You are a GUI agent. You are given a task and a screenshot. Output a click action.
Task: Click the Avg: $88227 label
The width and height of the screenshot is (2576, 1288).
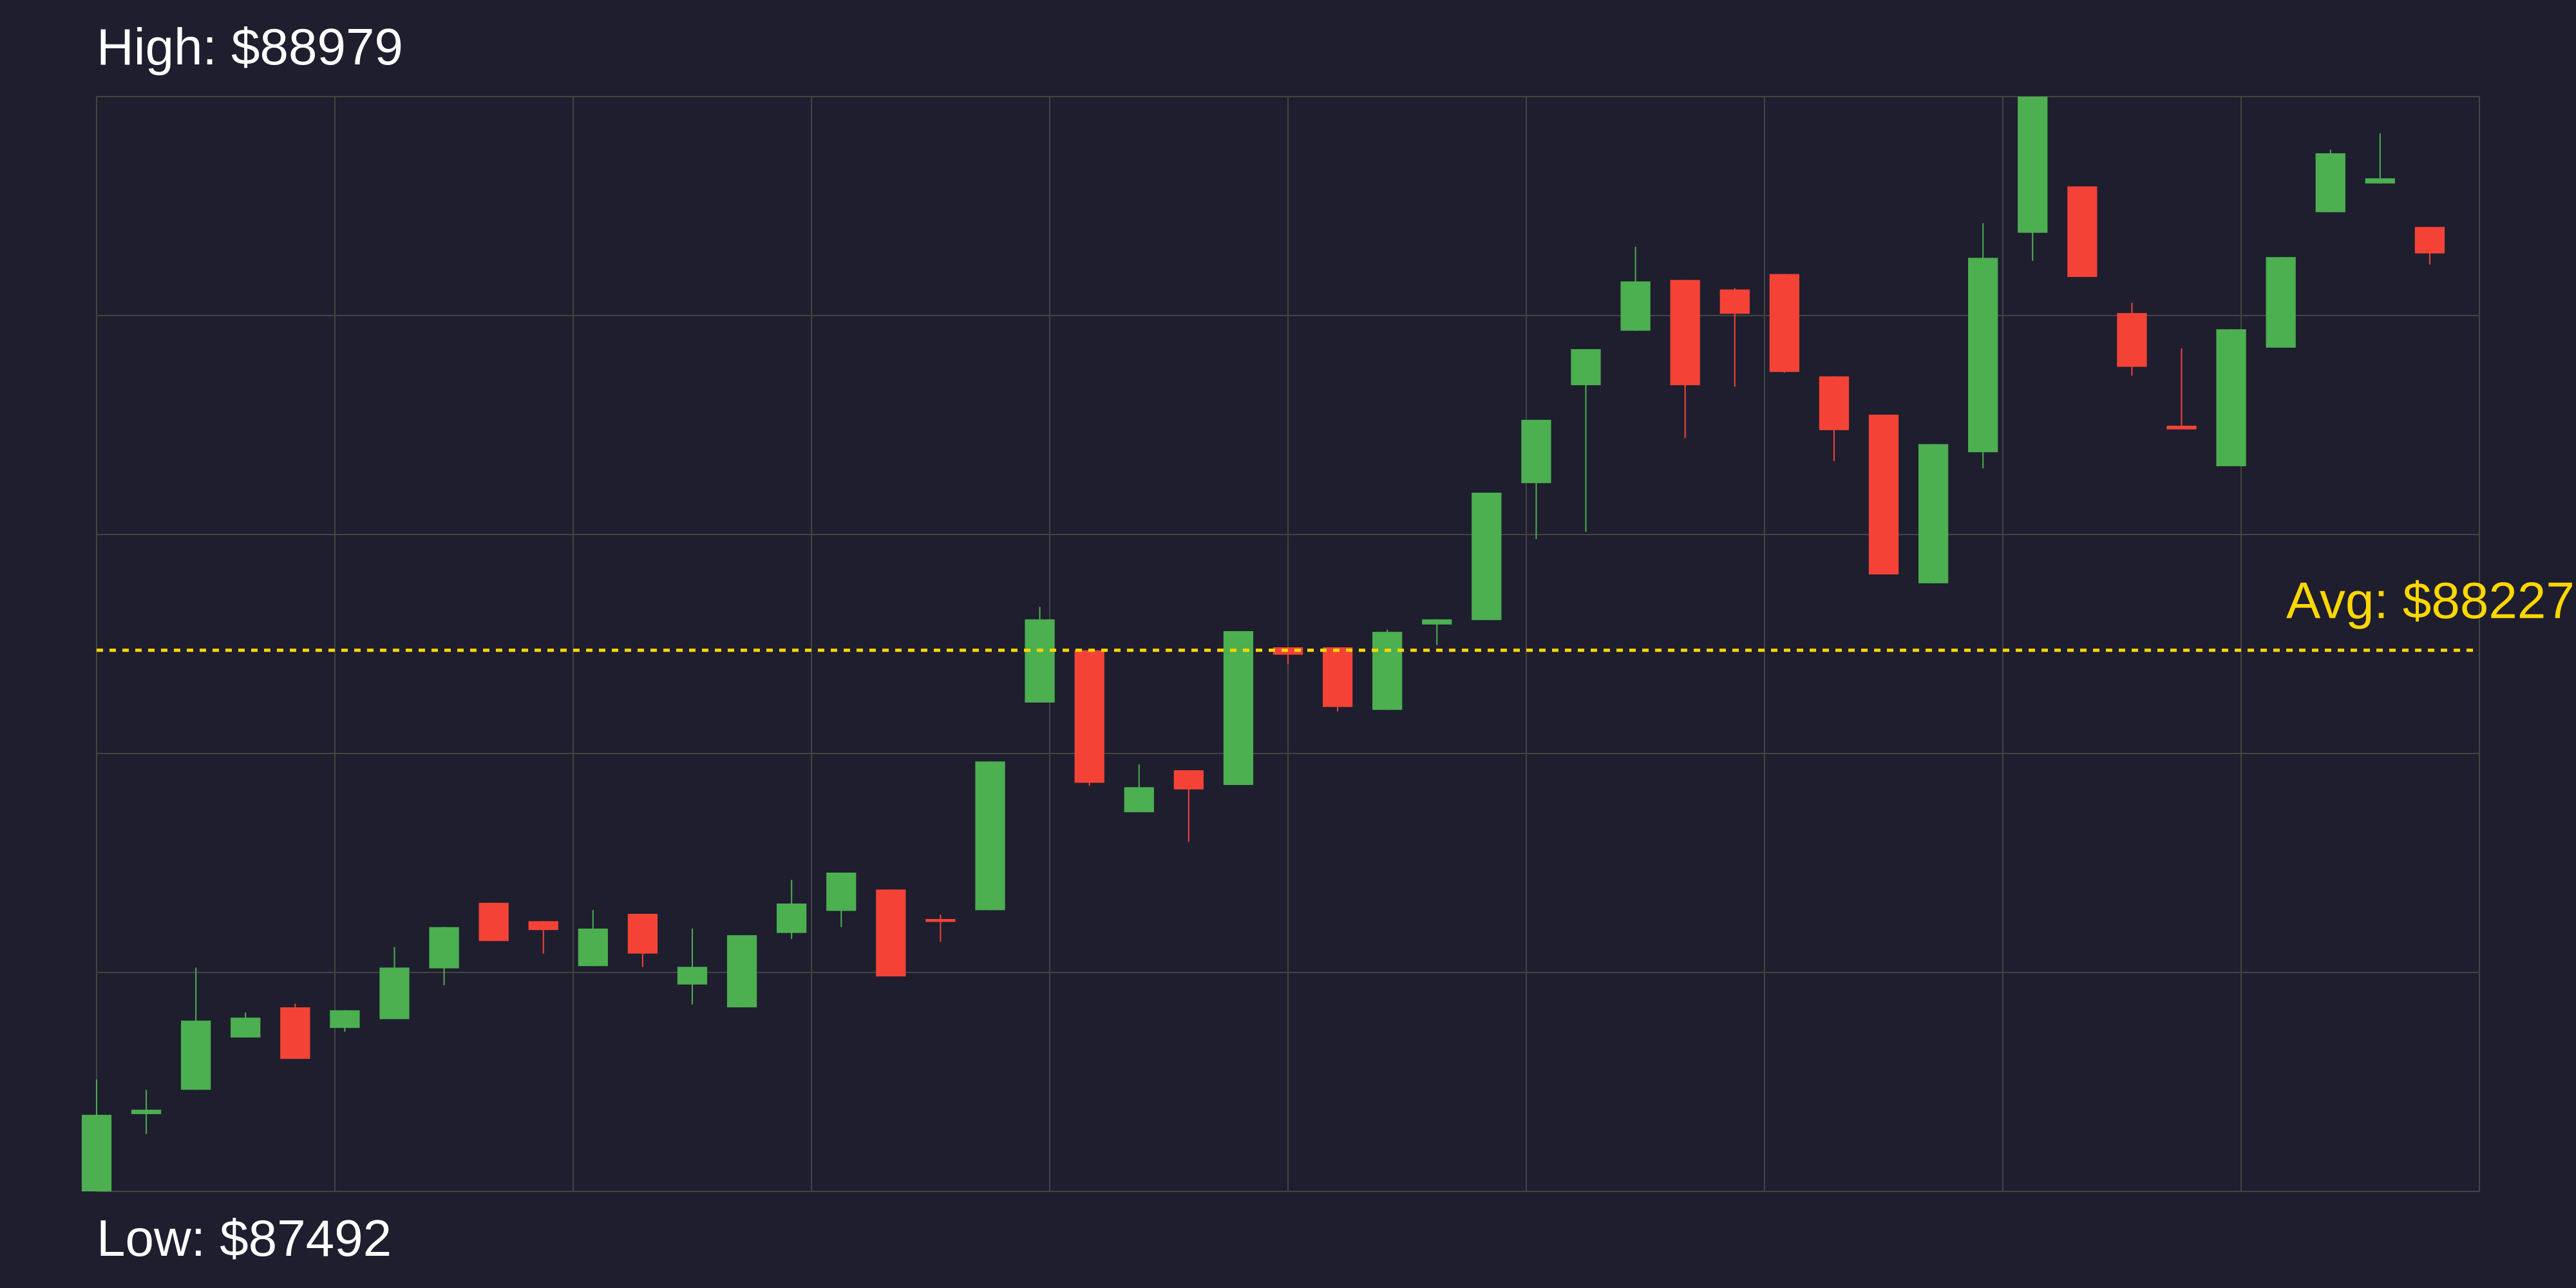2428,602
